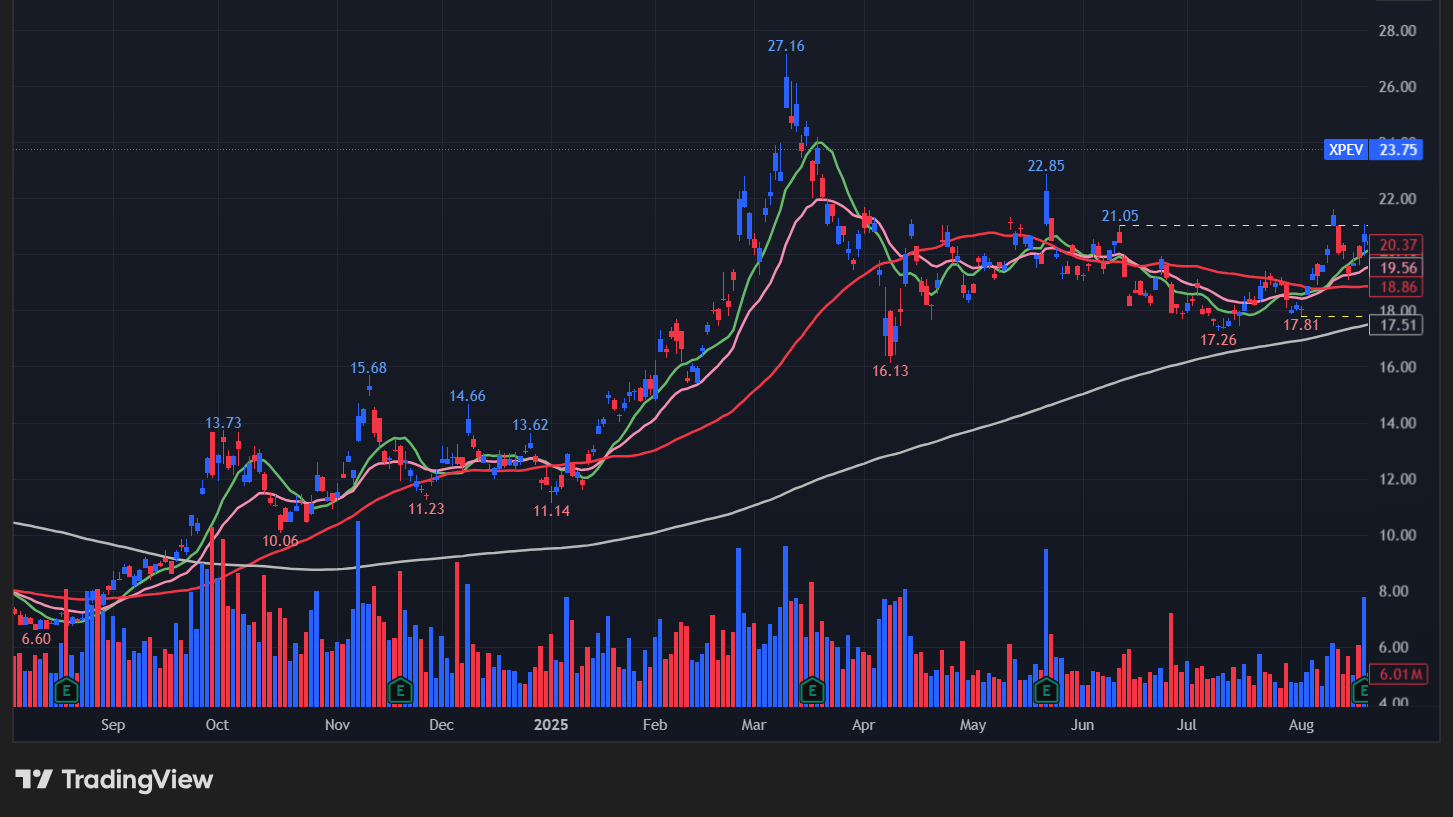Click the earnings E marker in late March

tap(812, 690)
